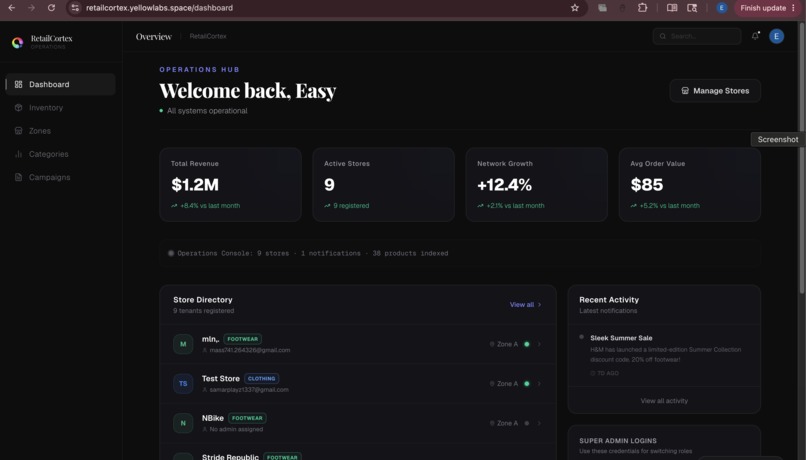
Task: Click the page vertical scrollbar
Action: pyautogui.click(x=802, y=159)
